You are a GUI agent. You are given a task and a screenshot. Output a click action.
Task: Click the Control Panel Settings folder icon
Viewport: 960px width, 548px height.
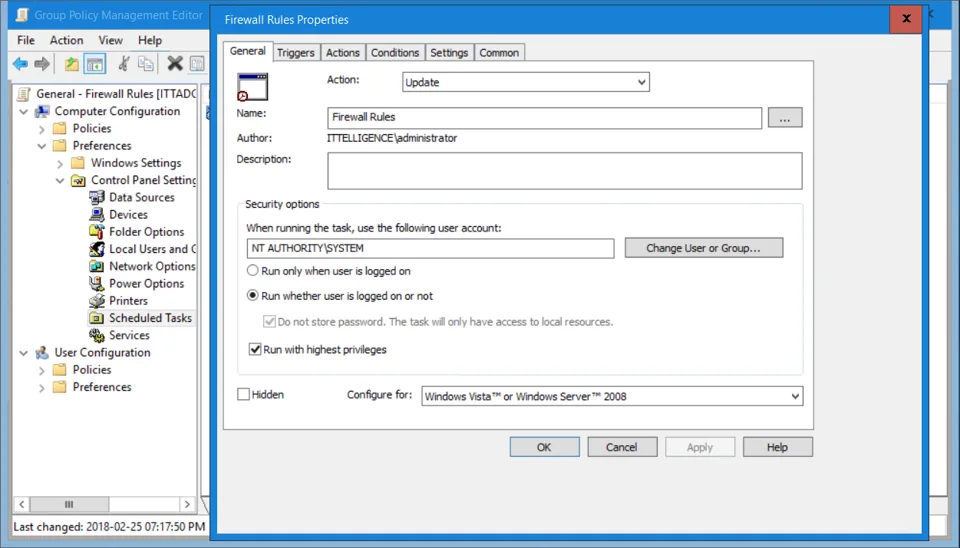78,180
